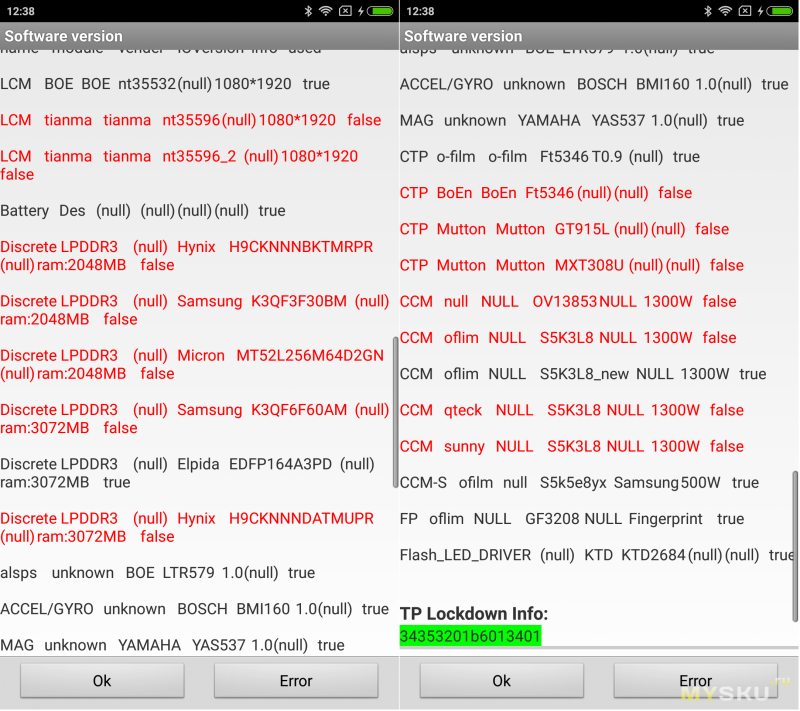Tap the battery icon in left status bar
Viewport: 800px width, 711px height.
381,11
